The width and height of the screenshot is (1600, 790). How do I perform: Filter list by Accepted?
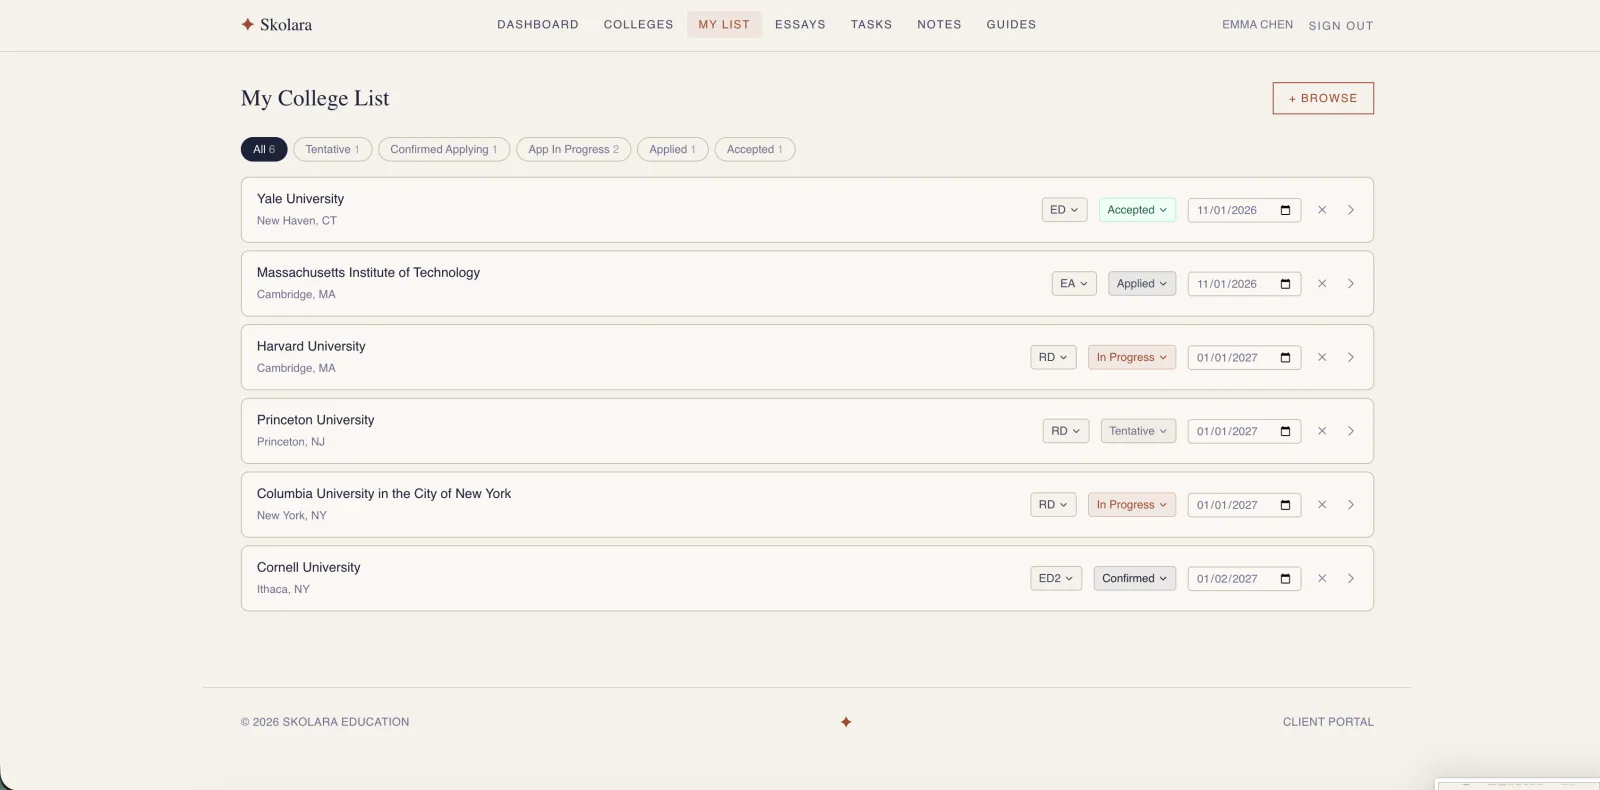pos(755,149)
